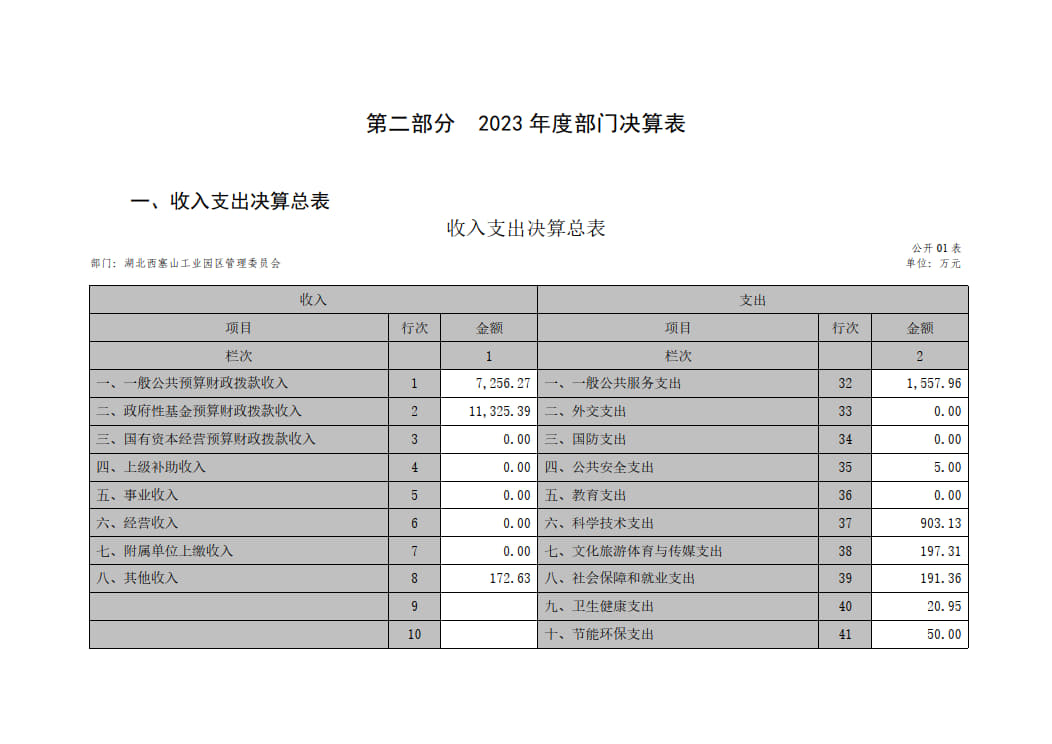Select the 文化旅游体育与传媒支出 cell
Image resolution: width=1052 pixels, height=744 pixels.
(633, 551)
